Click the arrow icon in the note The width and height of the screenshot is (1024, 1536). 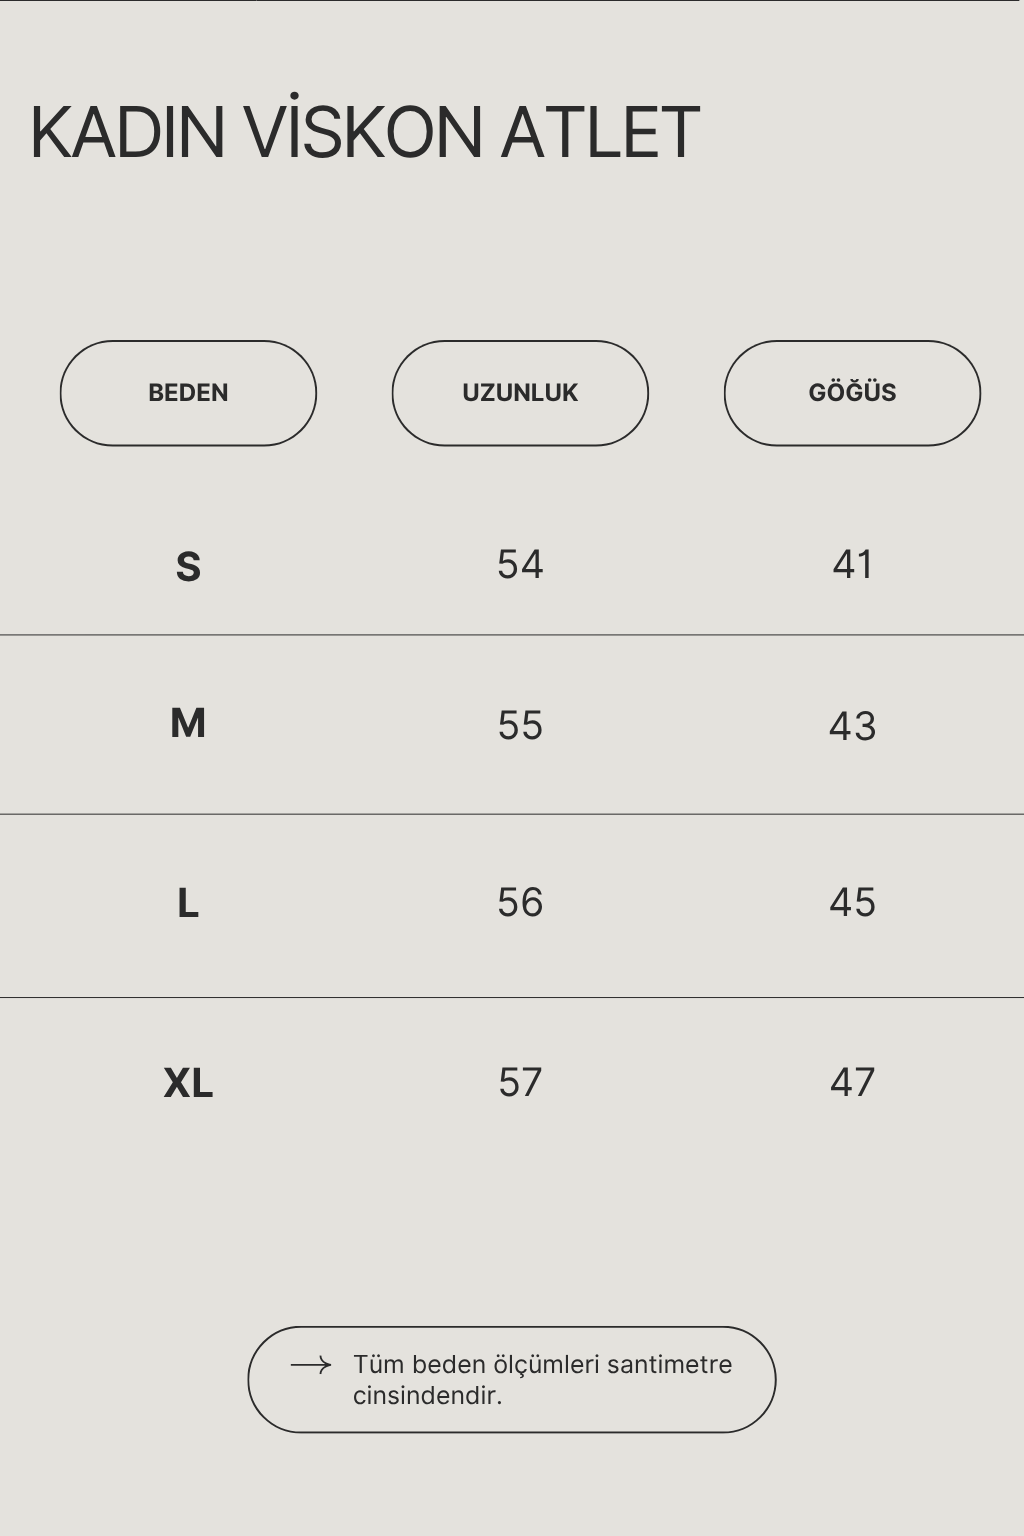(310, 1365)
